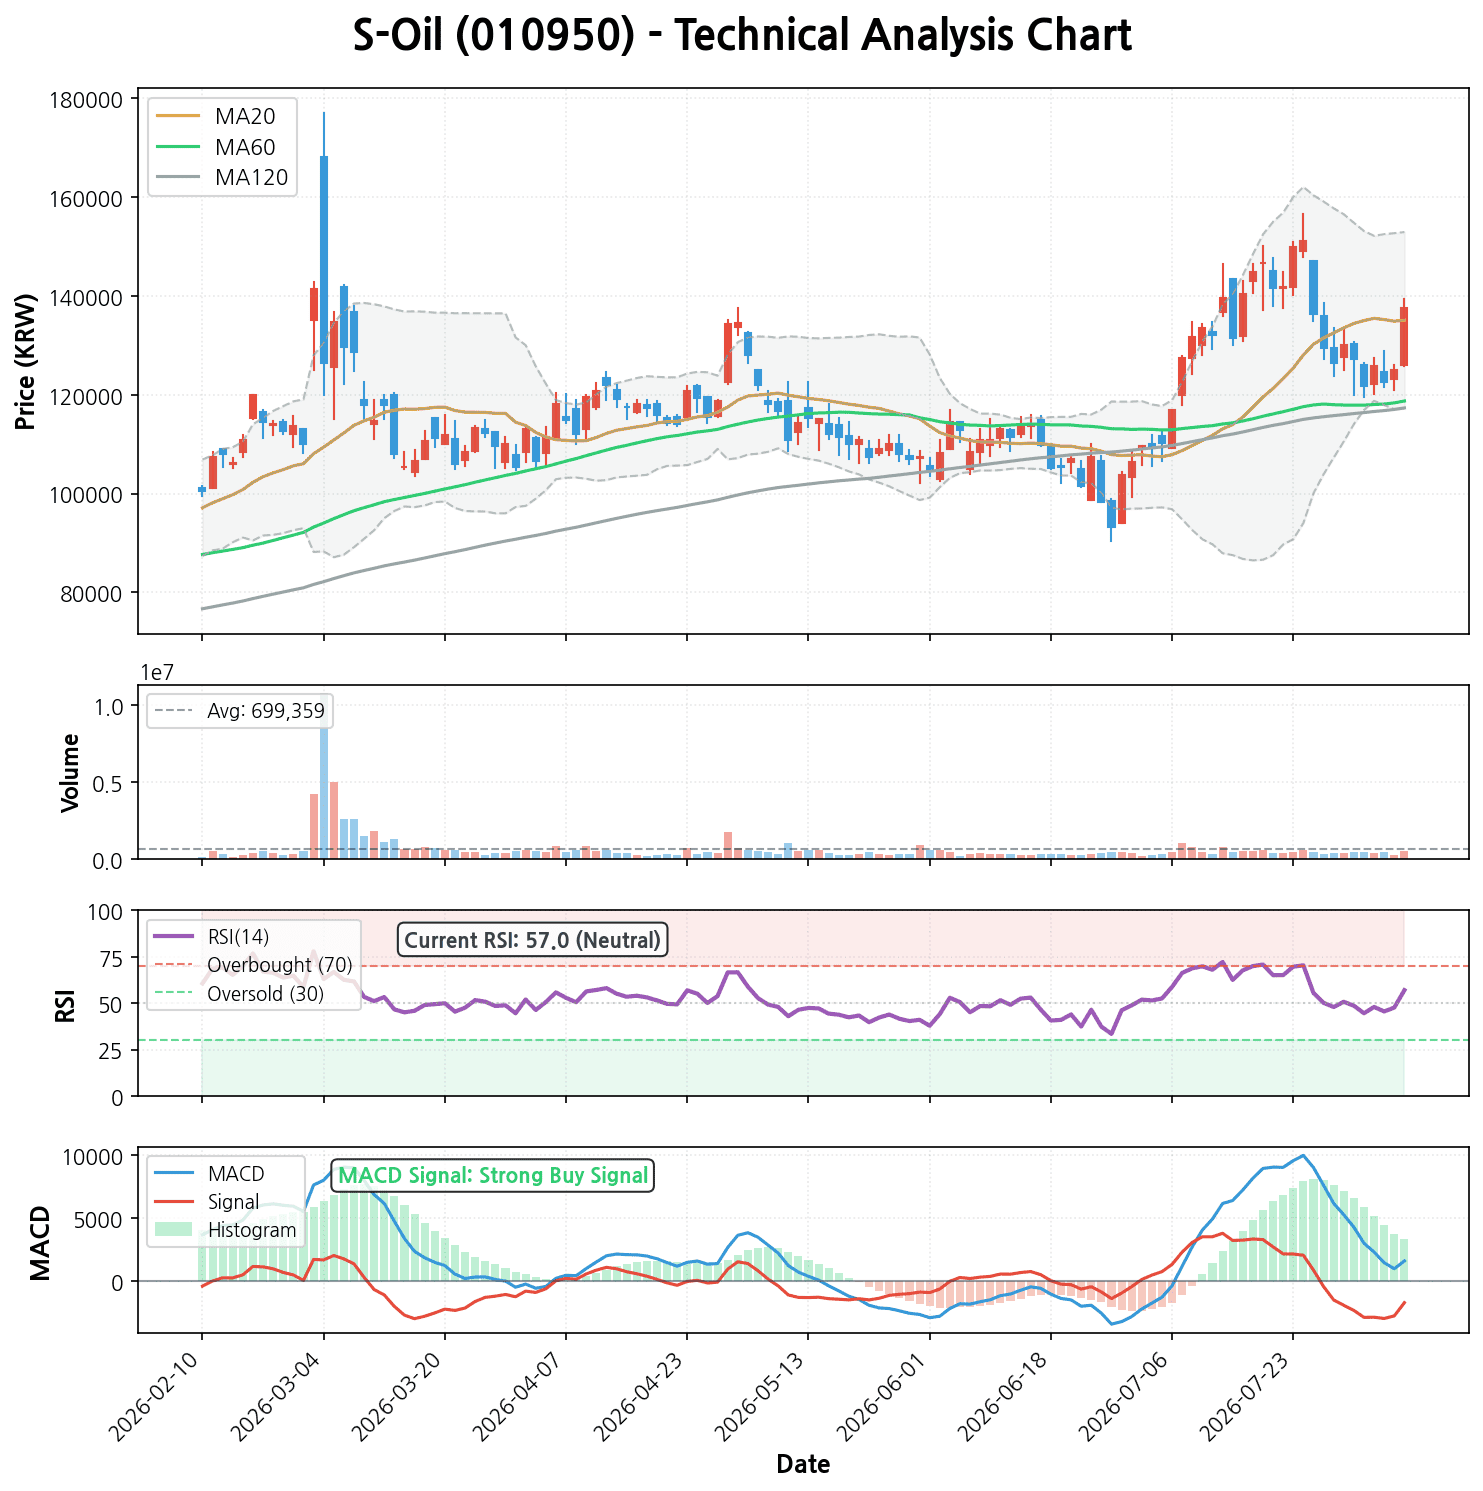1483x1491 pixels.
Task: Click the 75 tick on RSI axis
Action: point(112,958)
